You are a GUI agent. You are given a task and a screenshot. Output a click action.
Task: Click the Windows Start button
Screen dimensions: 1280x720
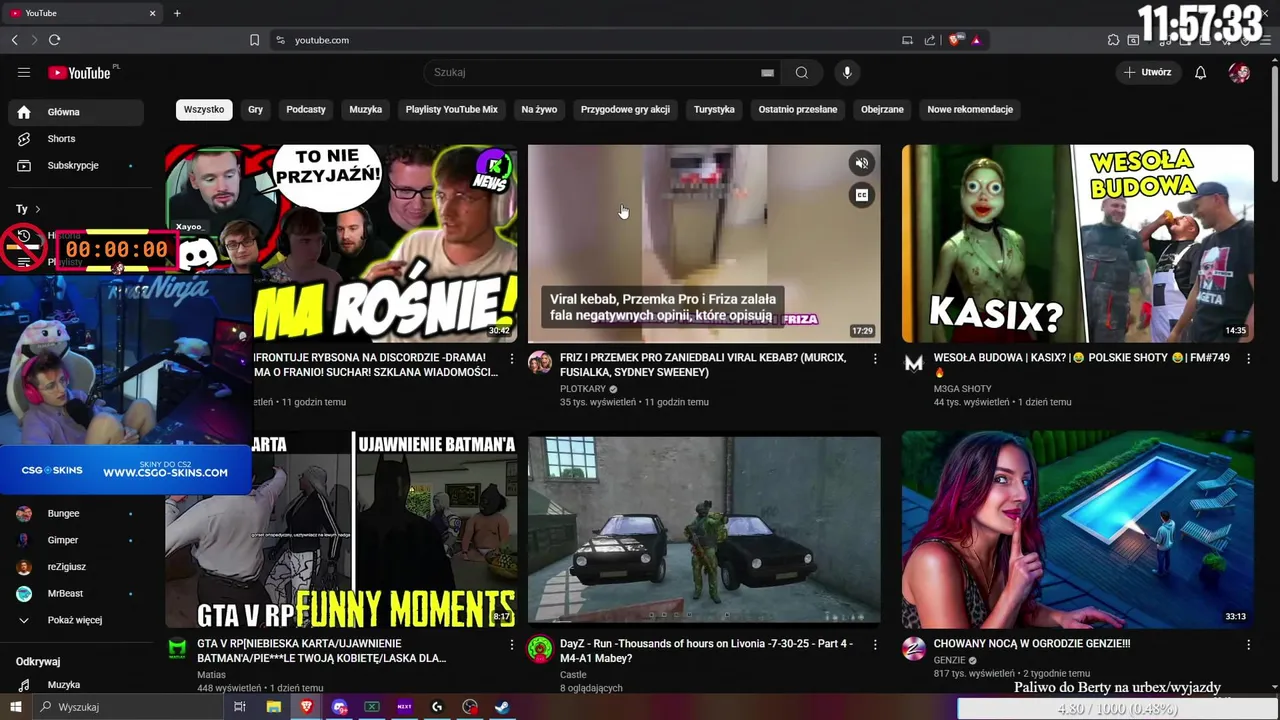(x=15, y=707)
